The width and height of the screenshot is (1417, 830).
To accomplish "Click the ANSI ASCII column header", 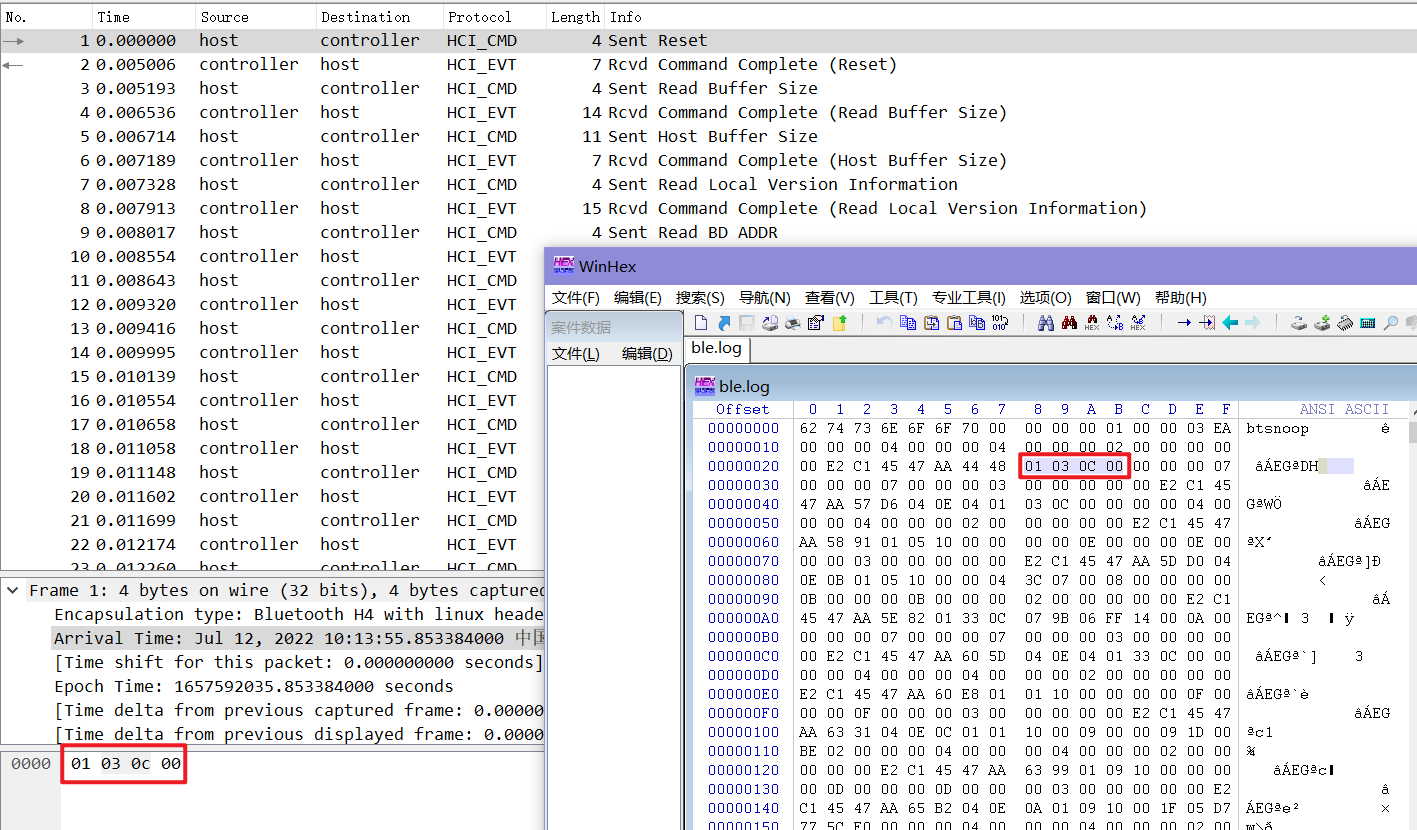I will 1344,409.
